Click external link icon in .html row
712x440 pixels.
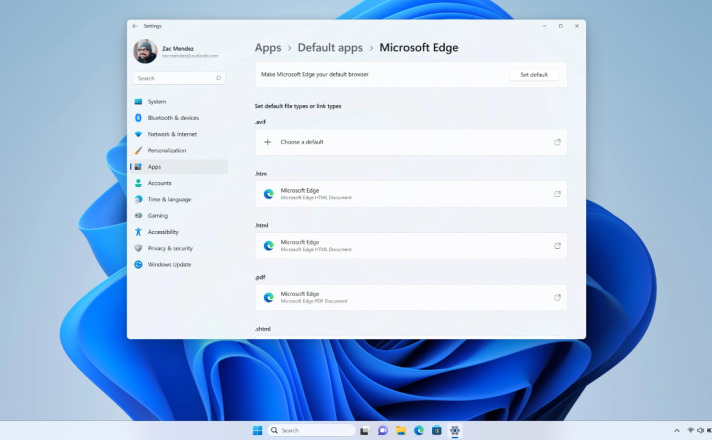pos(557,246)
